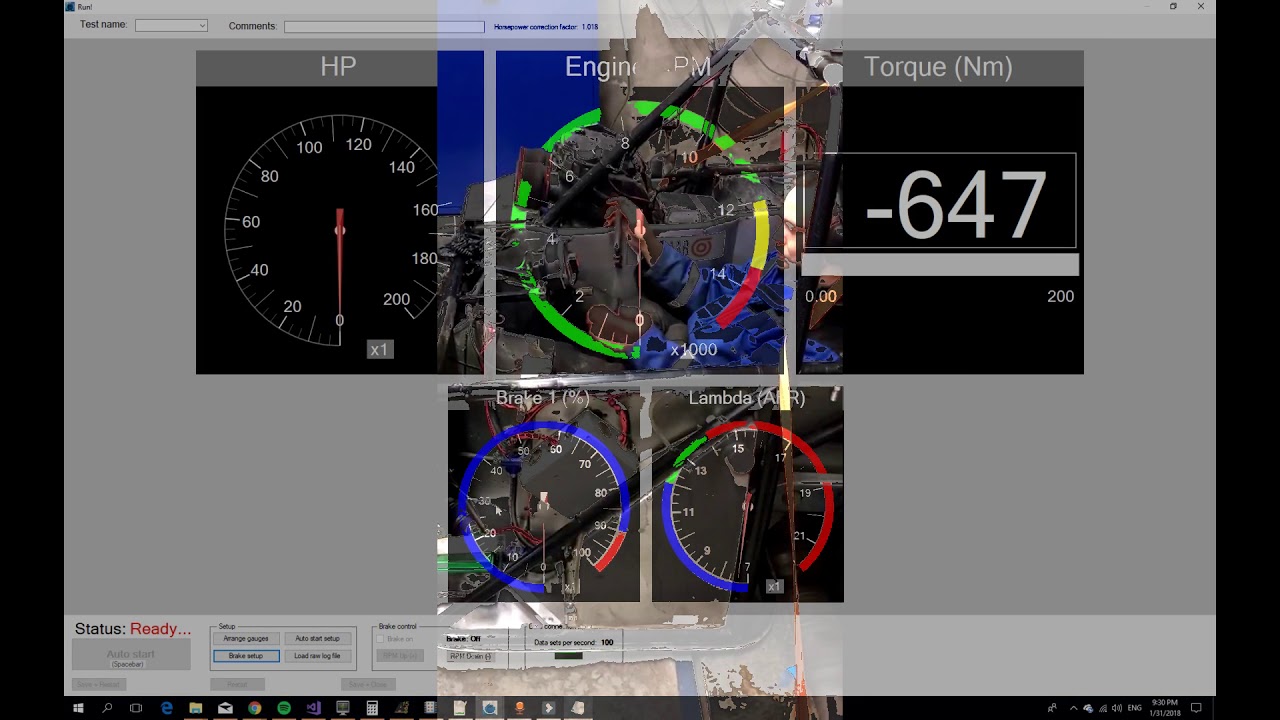
Task: Open Visual Studio from taskbar
Action: 313,708
